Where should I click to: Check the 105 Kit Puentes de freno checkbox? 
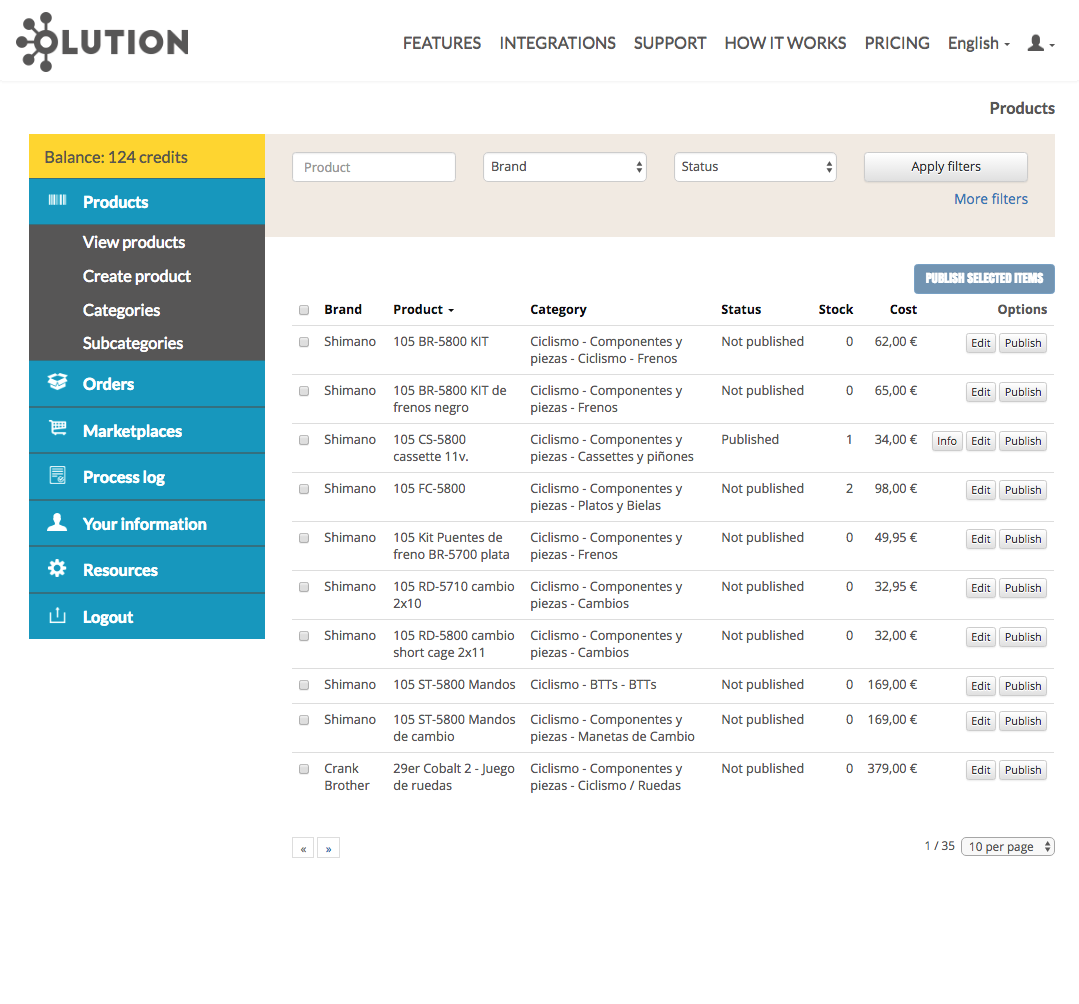tap(304, 538)
